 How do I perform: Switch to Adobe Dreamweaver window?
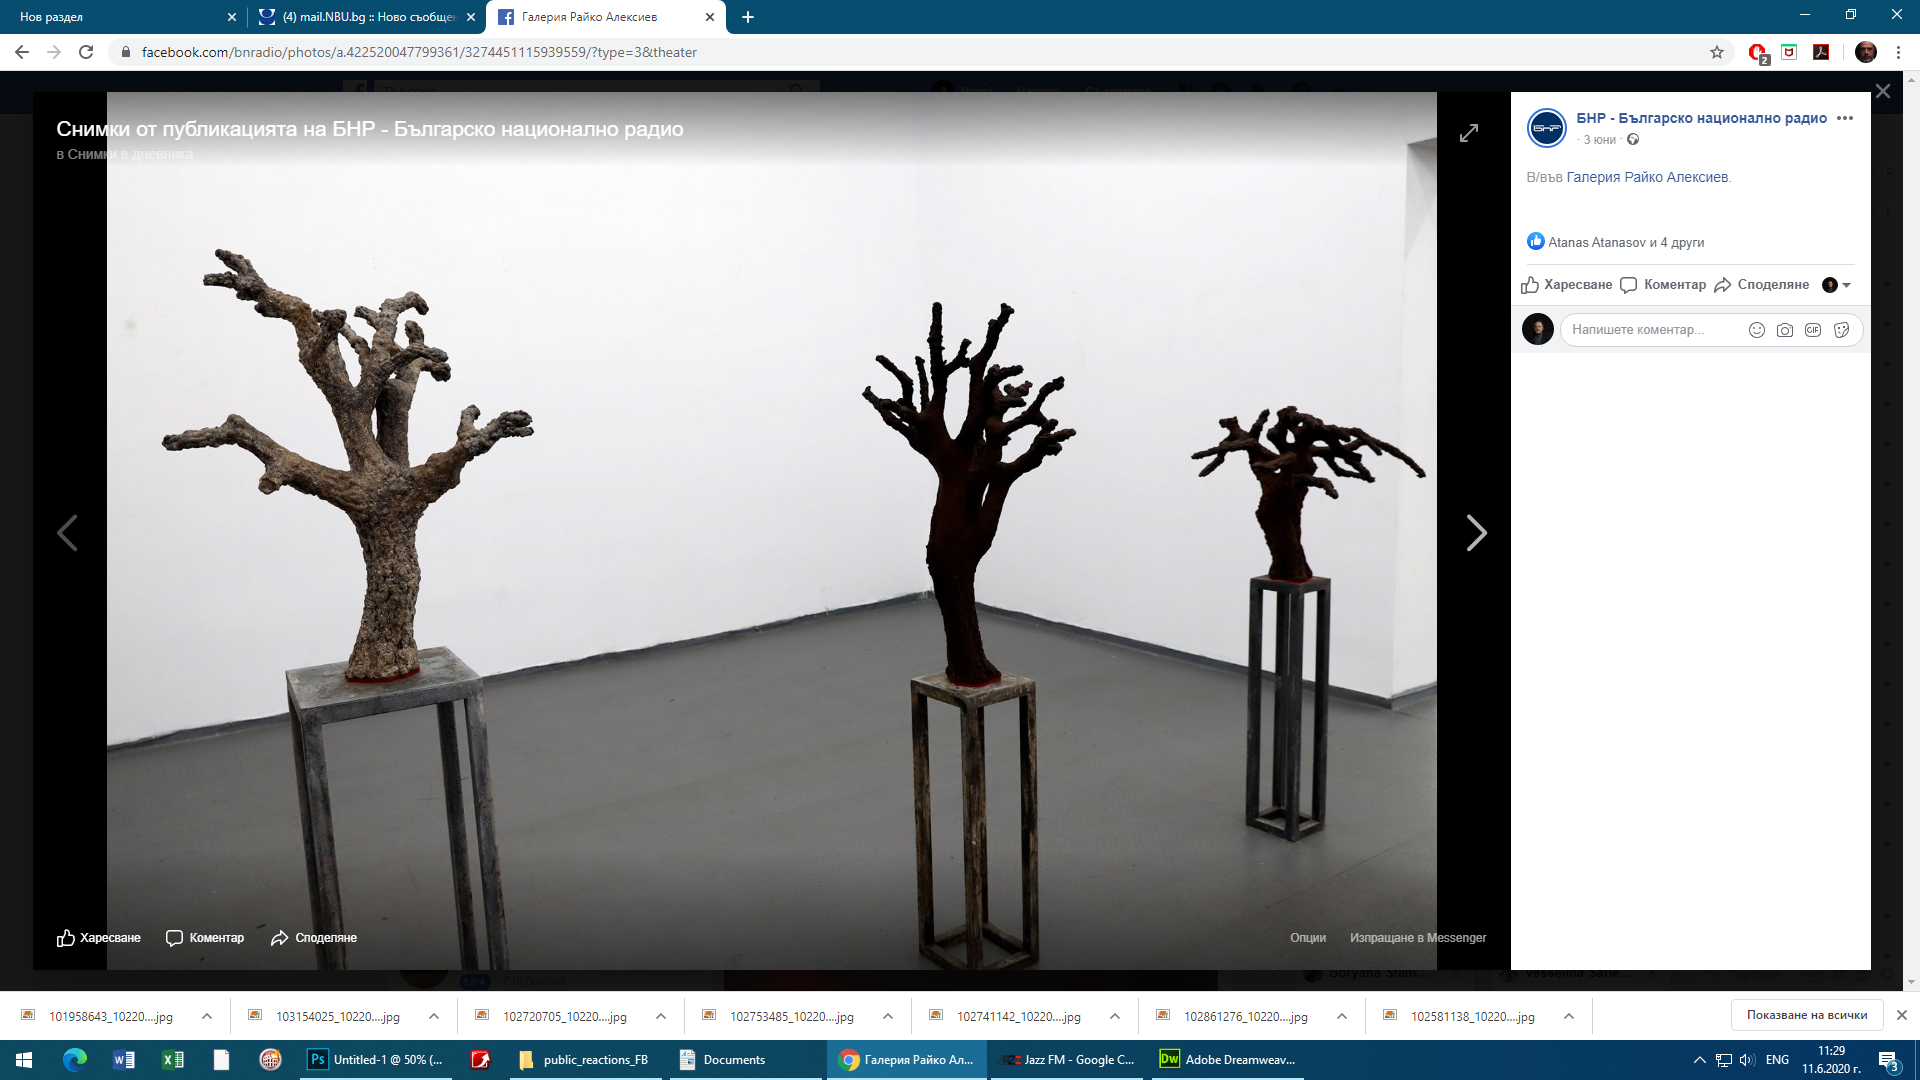1228,1060
